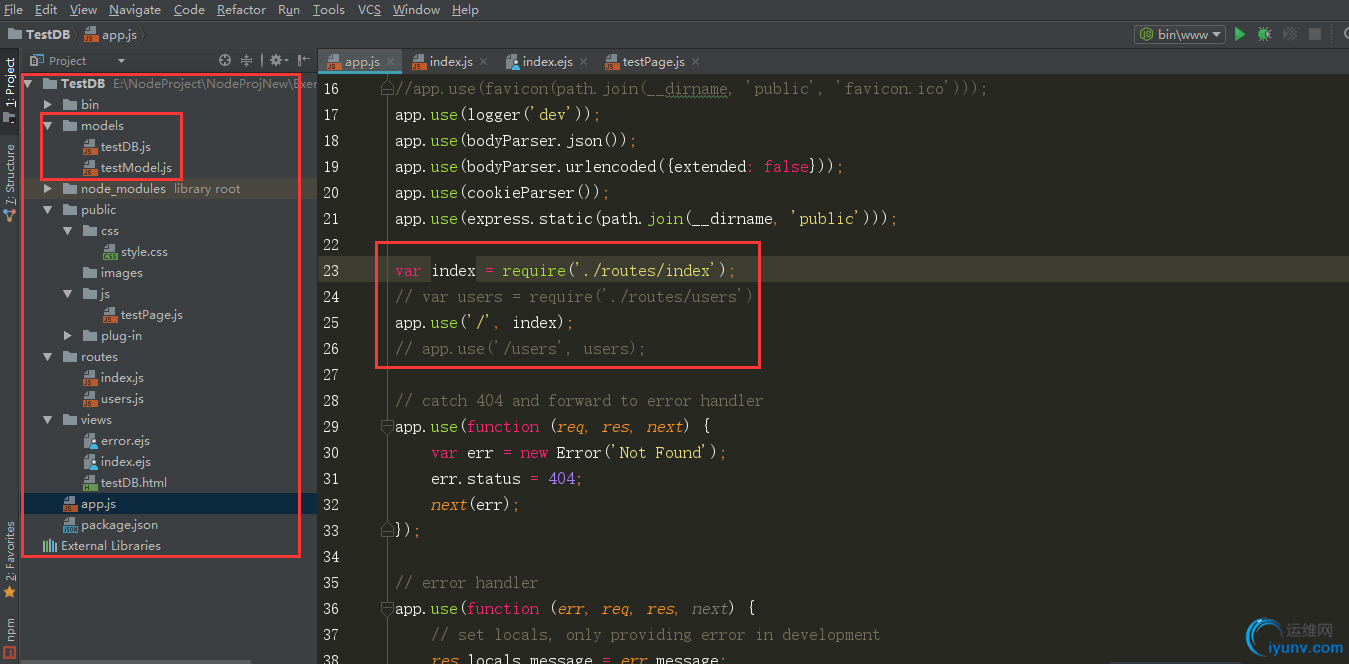Close the testPage.js editor tab
Image resolution: width=1349 pixels, height=664 pixels.
(696, 62)
